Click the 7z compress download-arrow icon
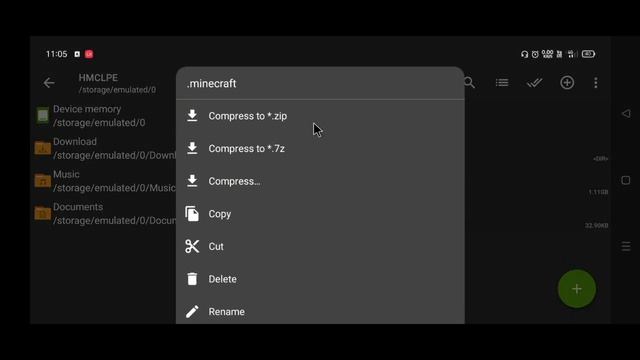 tap(192, 148)
